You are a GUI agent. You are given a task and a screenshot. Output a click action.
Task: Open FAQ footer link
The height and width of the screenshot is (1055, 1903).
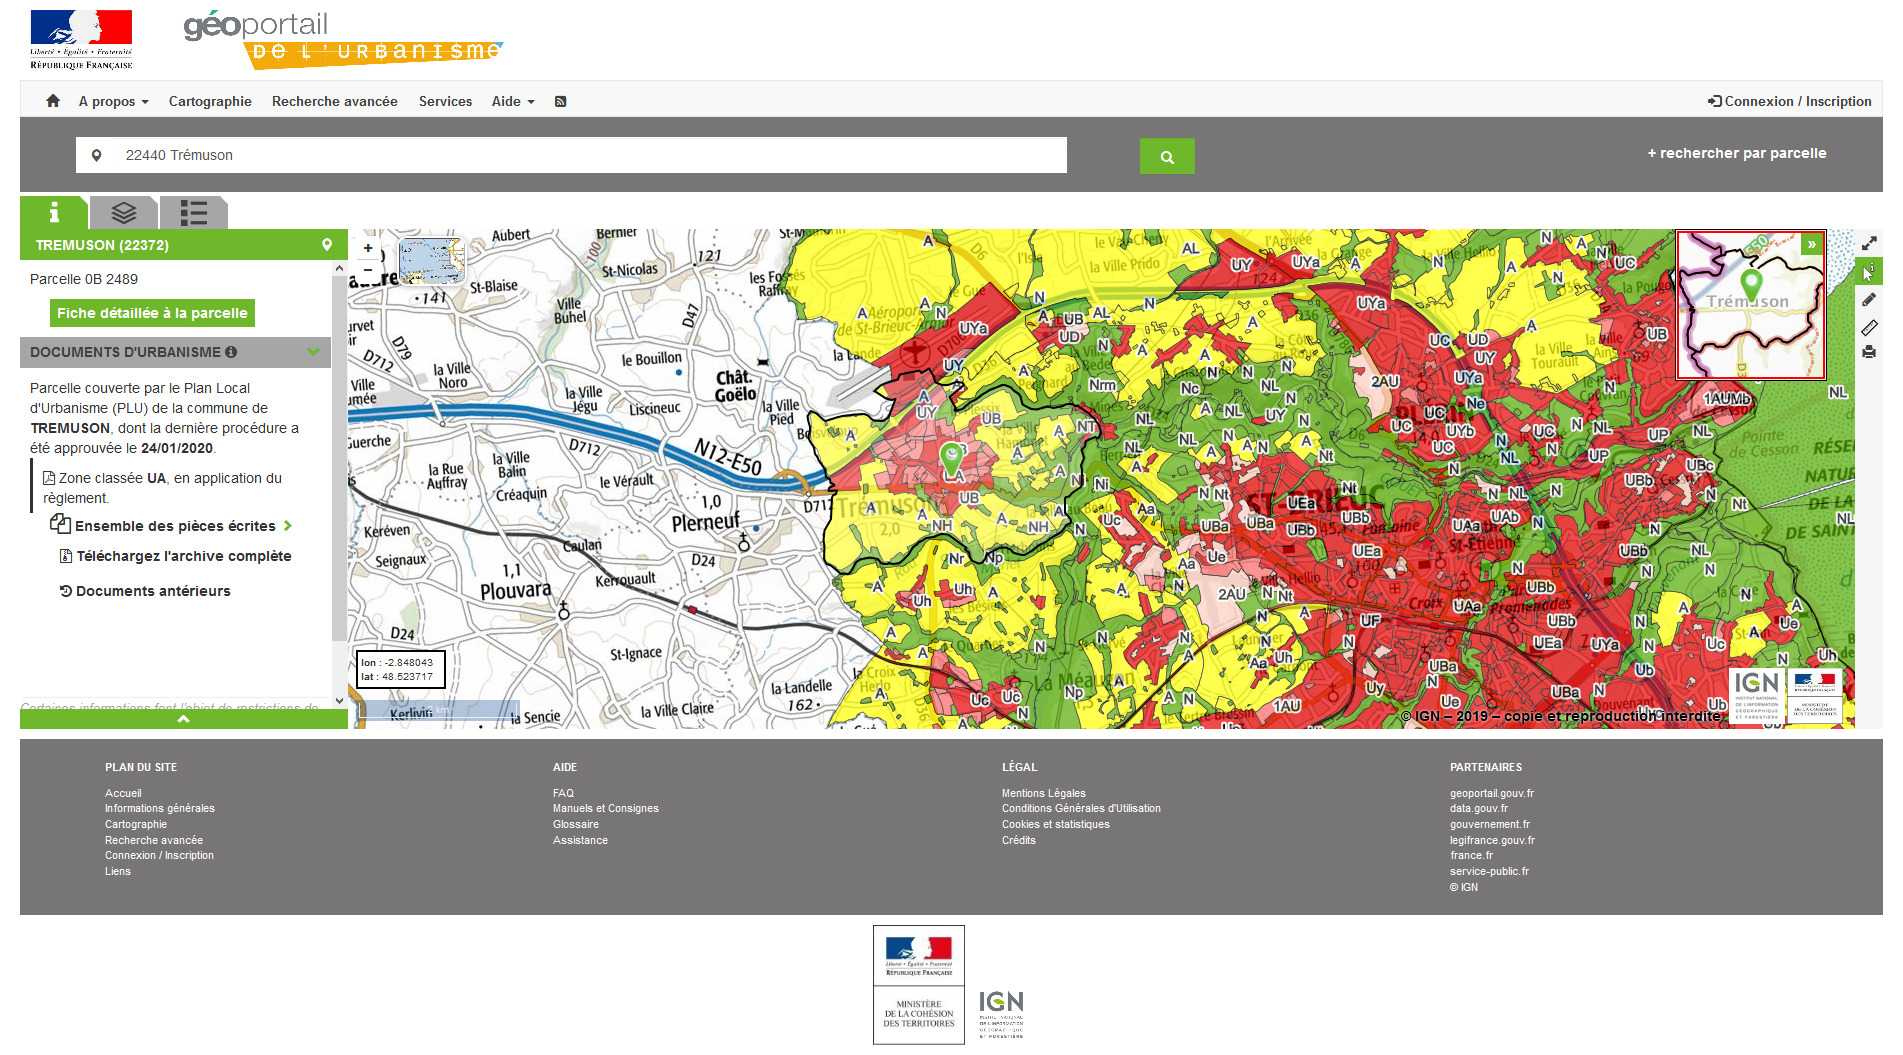[x=563, y=793]
